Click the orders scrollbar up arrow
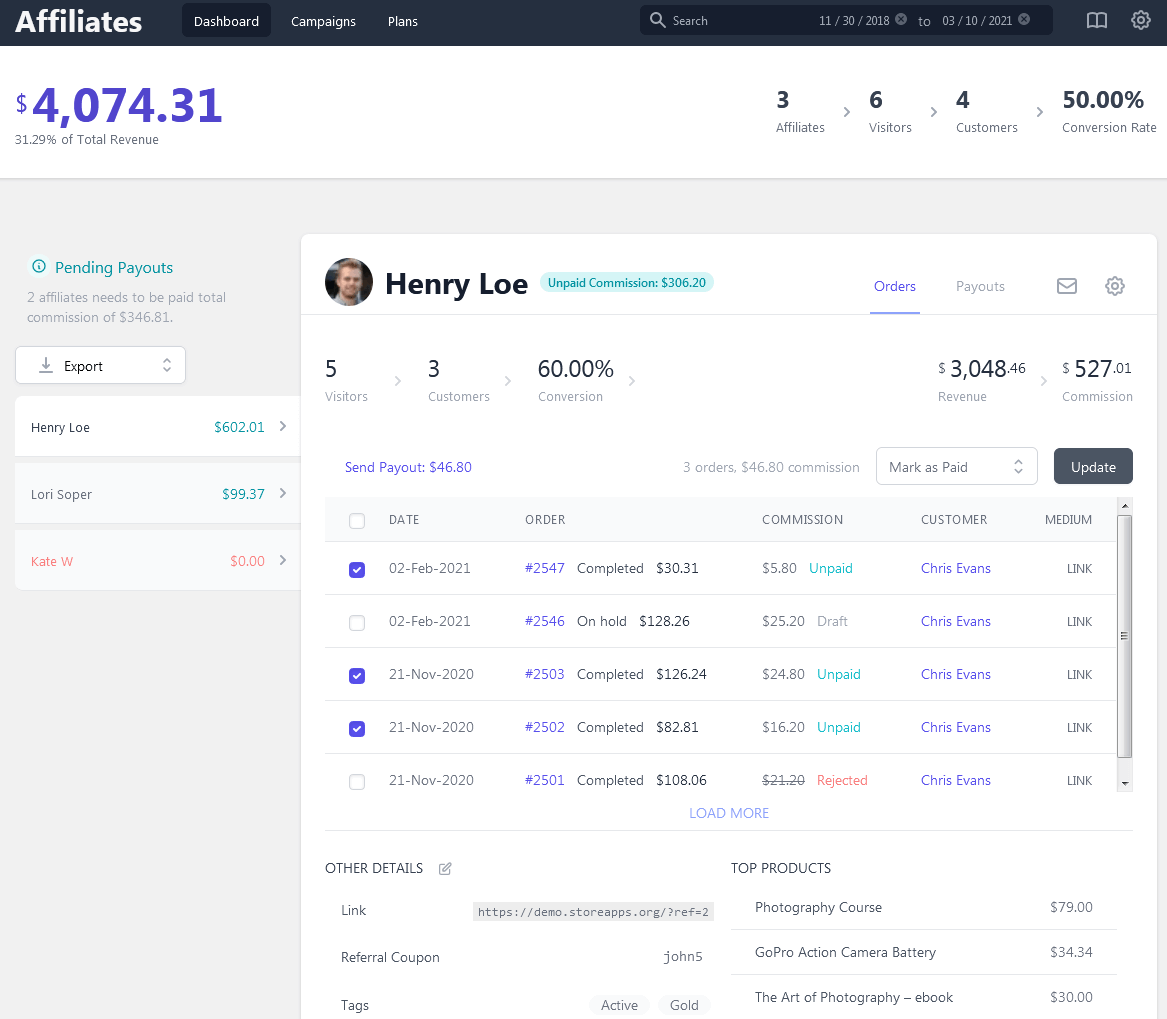 pos(1125,506)
